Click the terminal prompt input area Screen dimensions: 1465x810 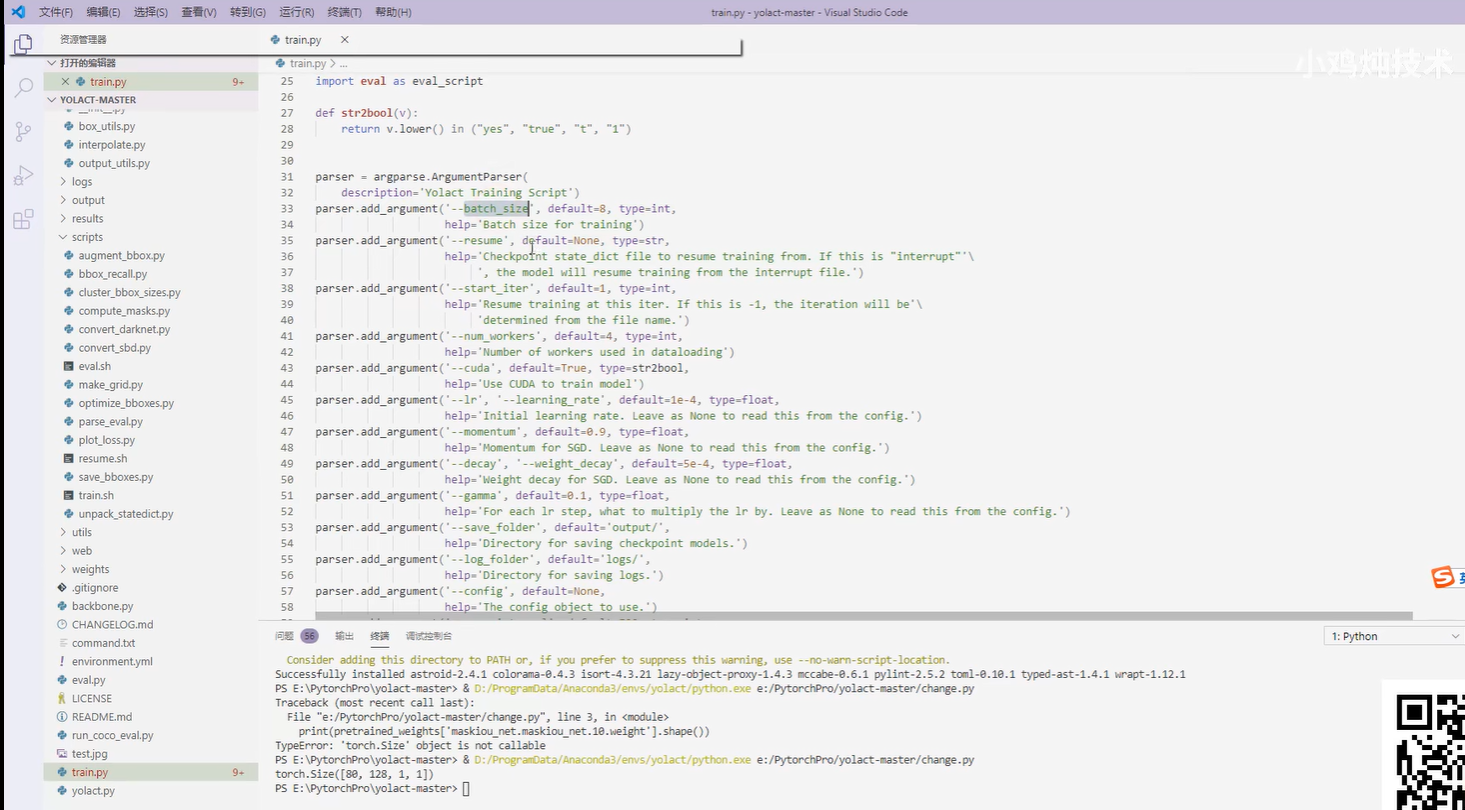click(x=466, y=789)
